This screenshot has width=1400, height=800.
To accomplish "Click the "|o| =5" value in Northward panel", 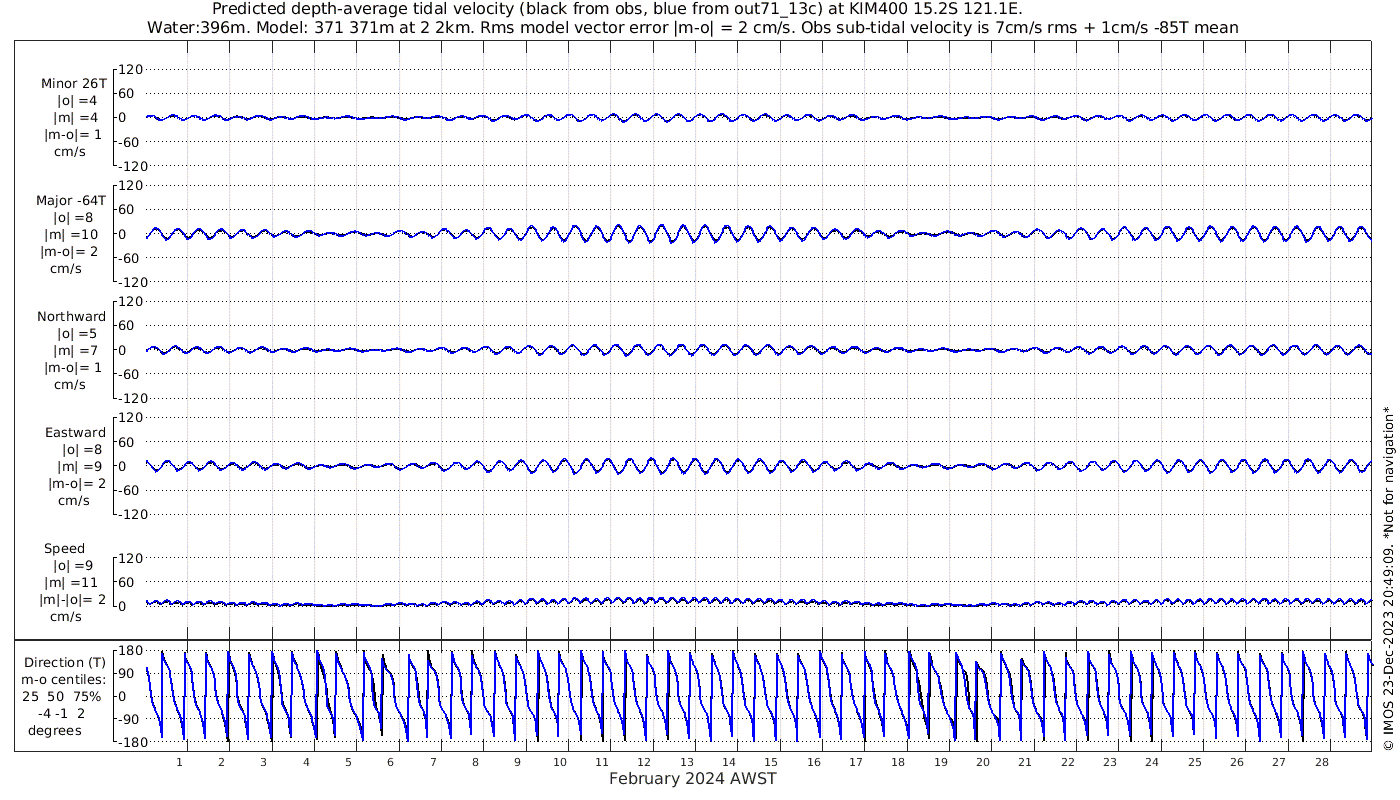I will coord(76,334).
